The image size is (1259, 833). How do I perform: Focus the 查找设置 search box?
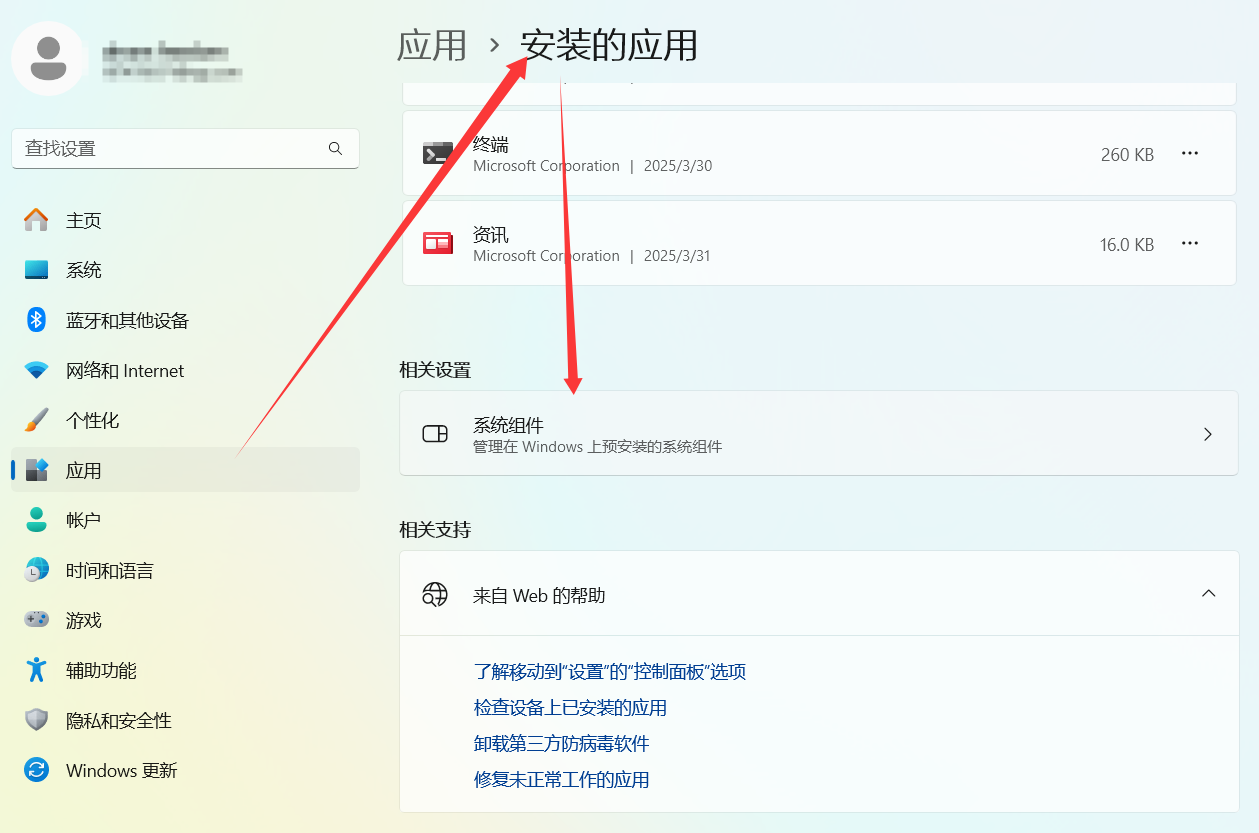pos(185,148)
